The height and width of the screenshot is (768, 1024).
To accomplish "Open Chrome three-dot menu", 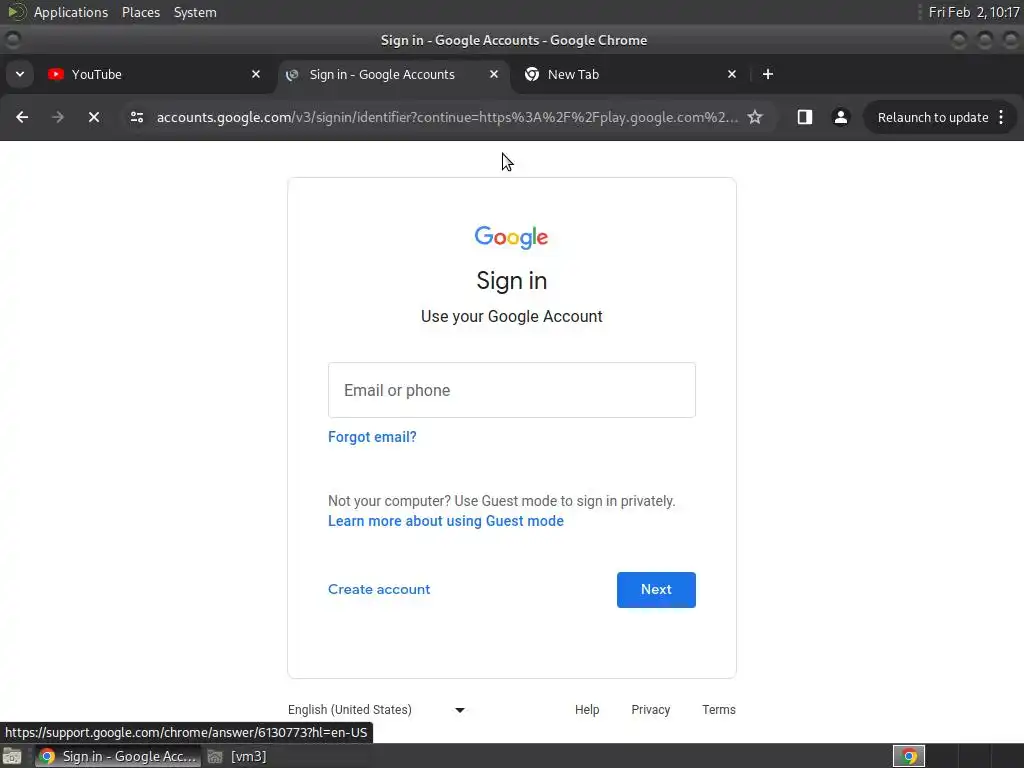I will [x=1001, y=118].
